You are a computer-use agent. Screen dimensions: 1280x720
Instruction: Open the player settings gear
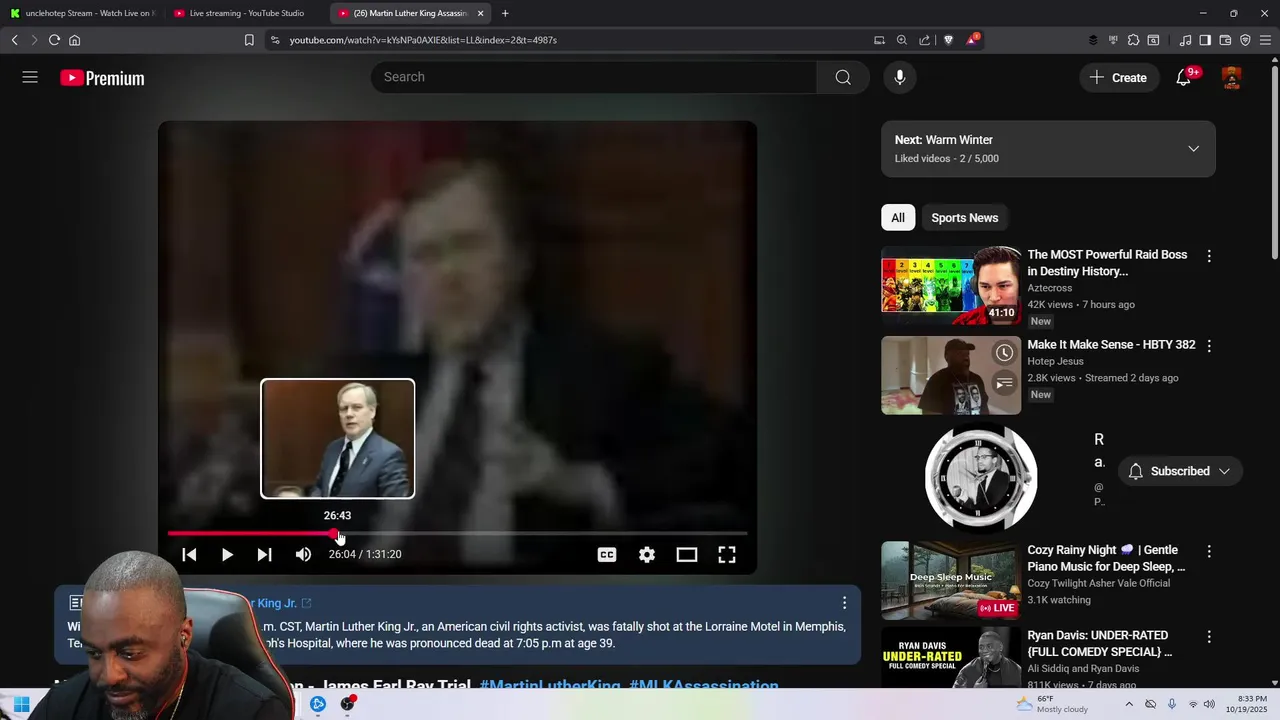[647, 554]
